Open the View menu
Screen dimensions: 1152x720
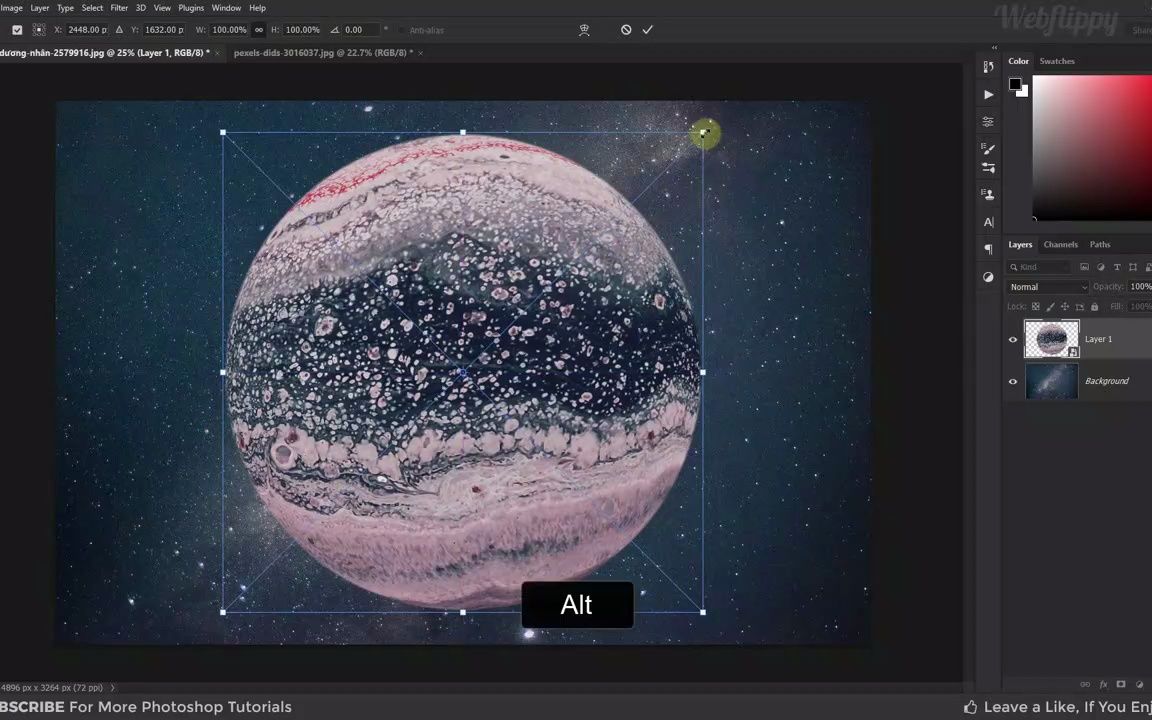[162, 8]
